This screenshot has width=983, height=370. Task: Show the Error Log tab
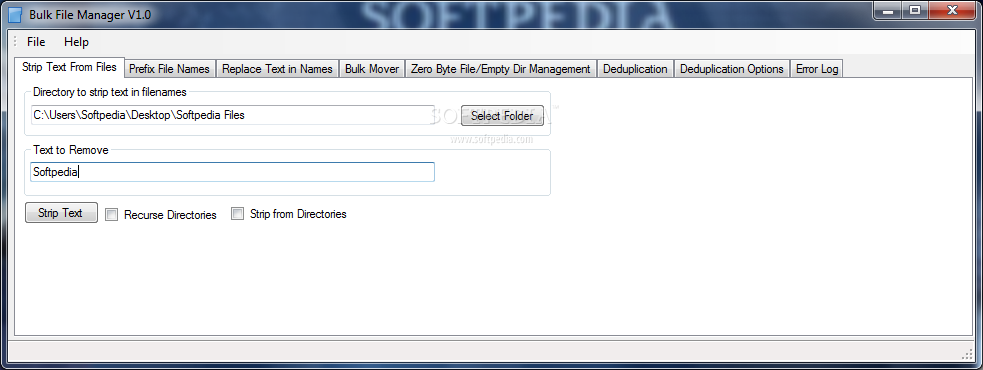[817, 69]
